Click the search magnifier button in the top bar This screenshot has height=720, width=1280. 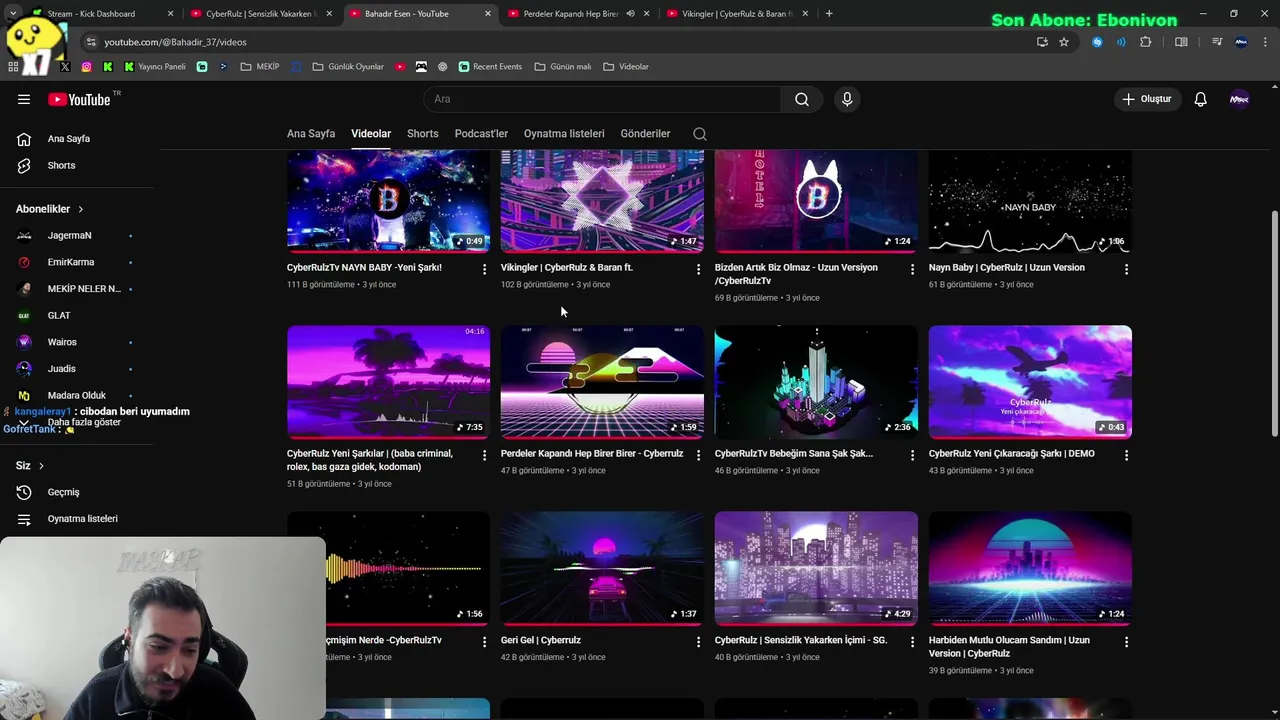pos(802,99)
